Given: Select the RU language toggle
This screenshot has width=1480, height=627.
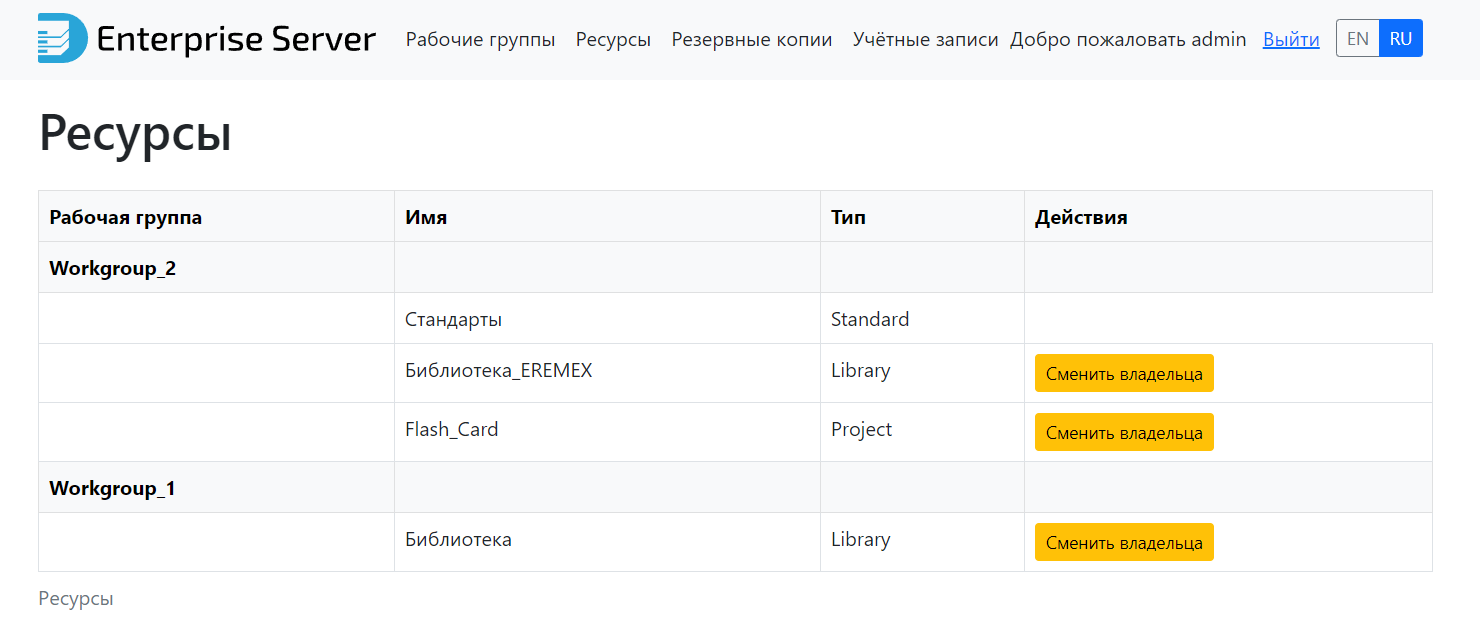Looking at the screenshot, I should [1400, 39].
